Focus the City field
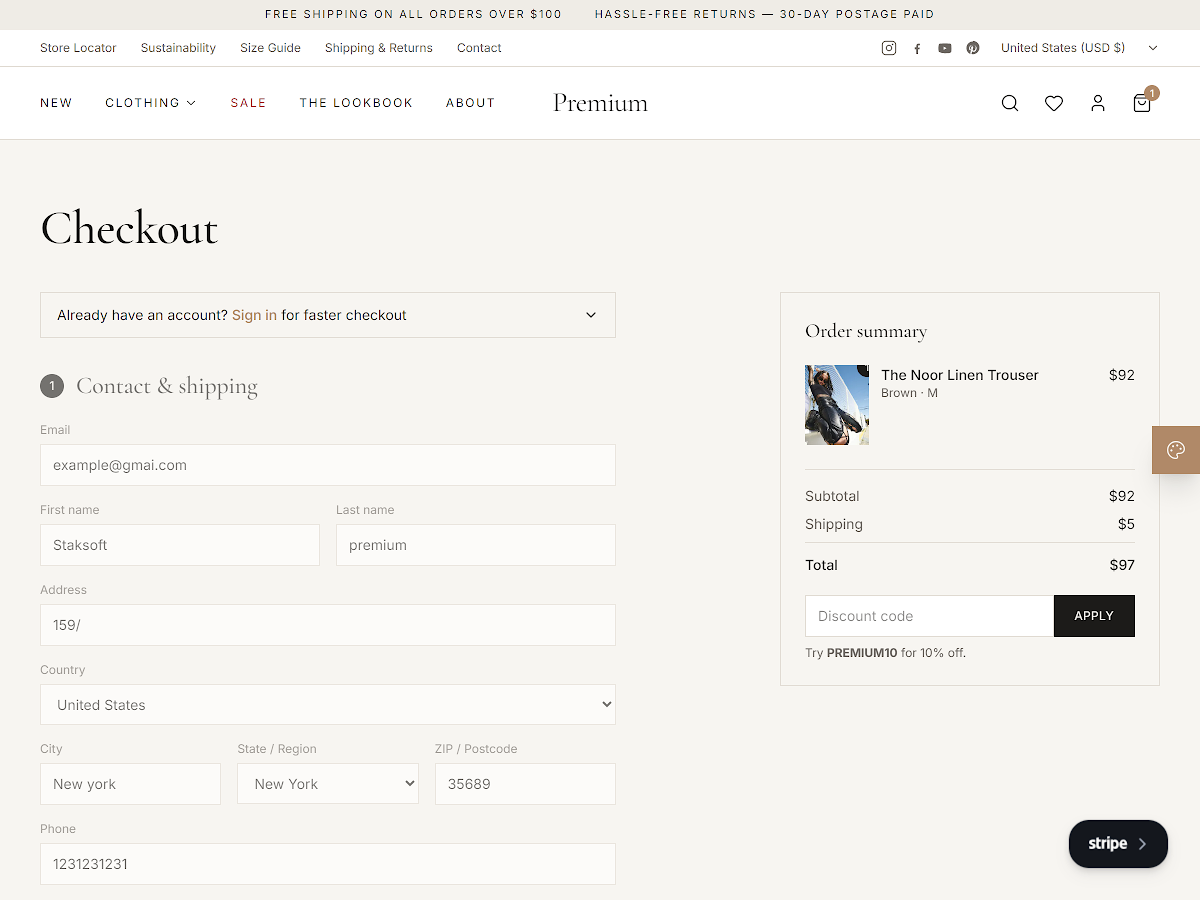Screen dimensions: 1200x900 coord(130,784)
